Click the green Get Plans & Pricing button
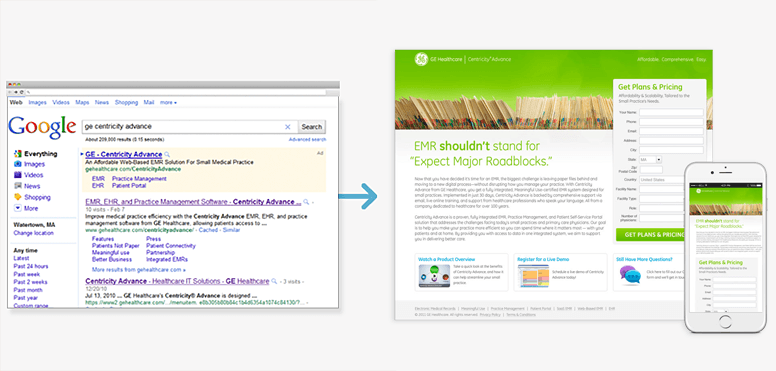The height and width of the screenshot is (371, 776). 650,234
